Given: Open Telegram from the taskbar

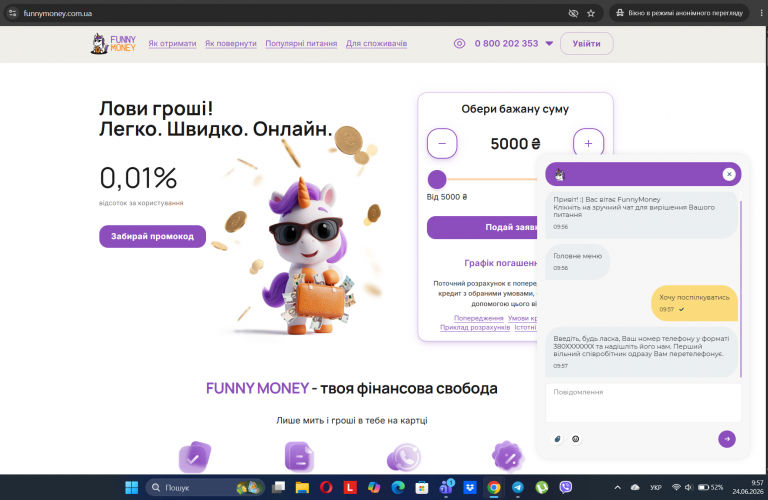Looking at the screenshot, I should [518, 487].
